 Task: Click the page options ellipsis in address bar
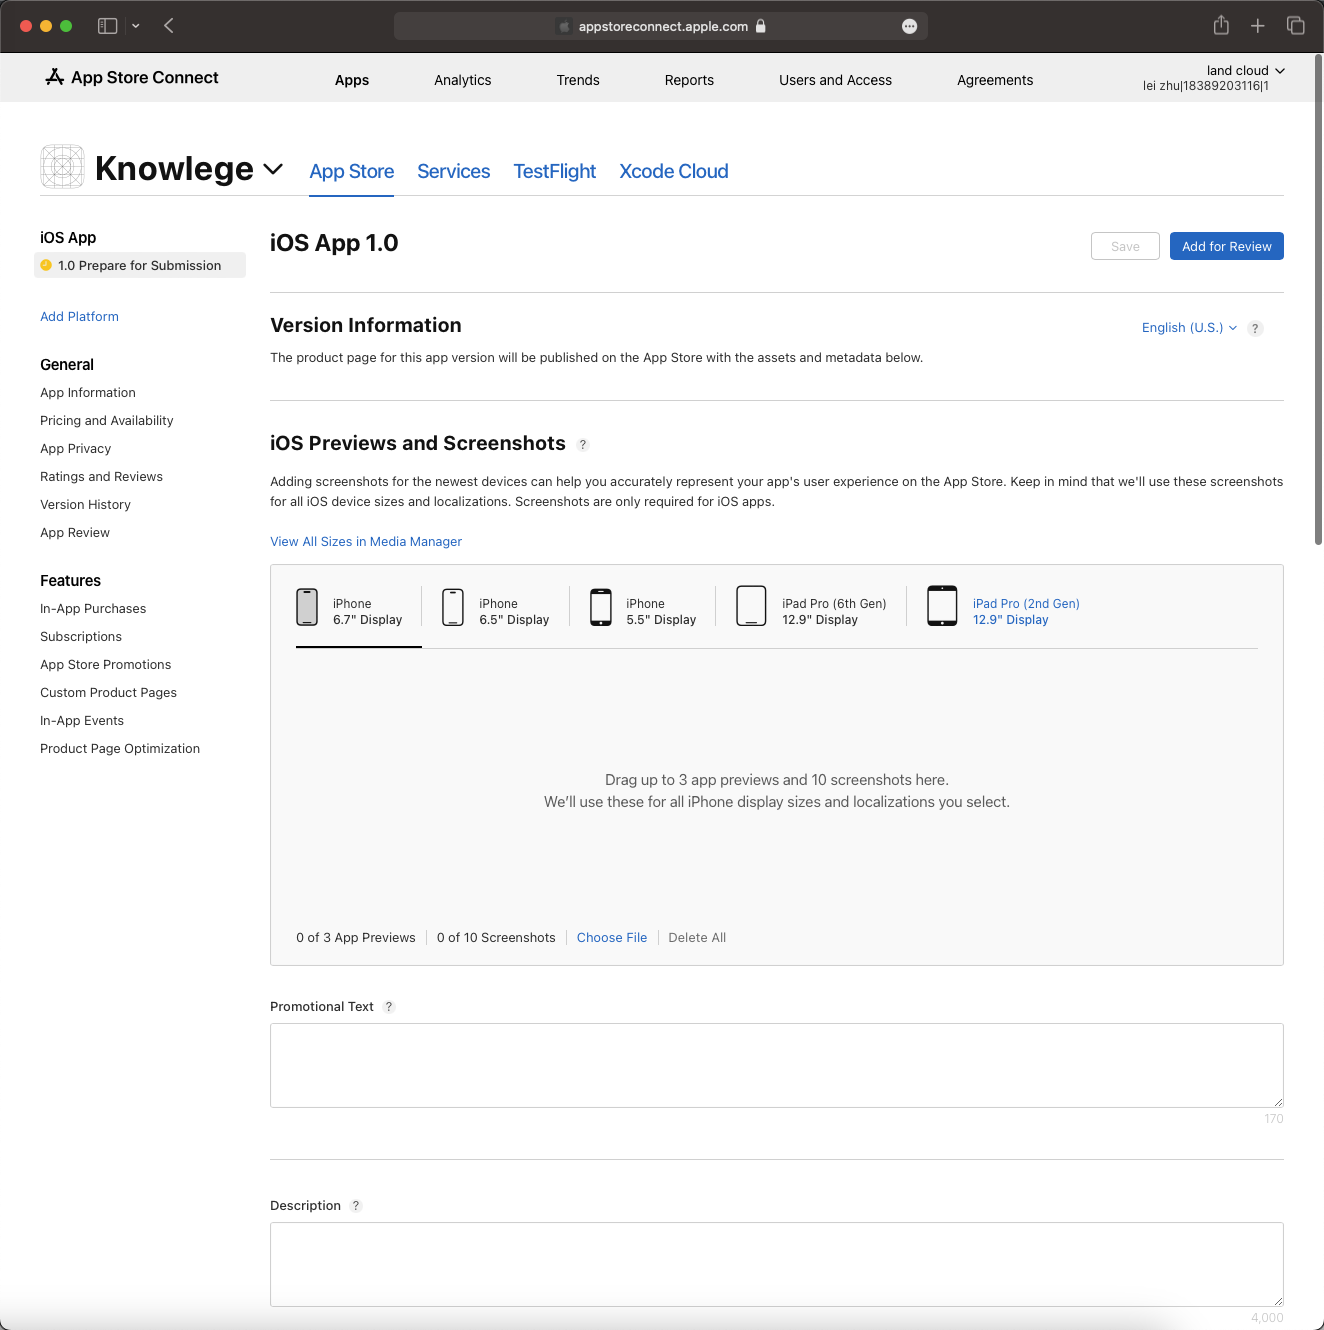[909, 27]
